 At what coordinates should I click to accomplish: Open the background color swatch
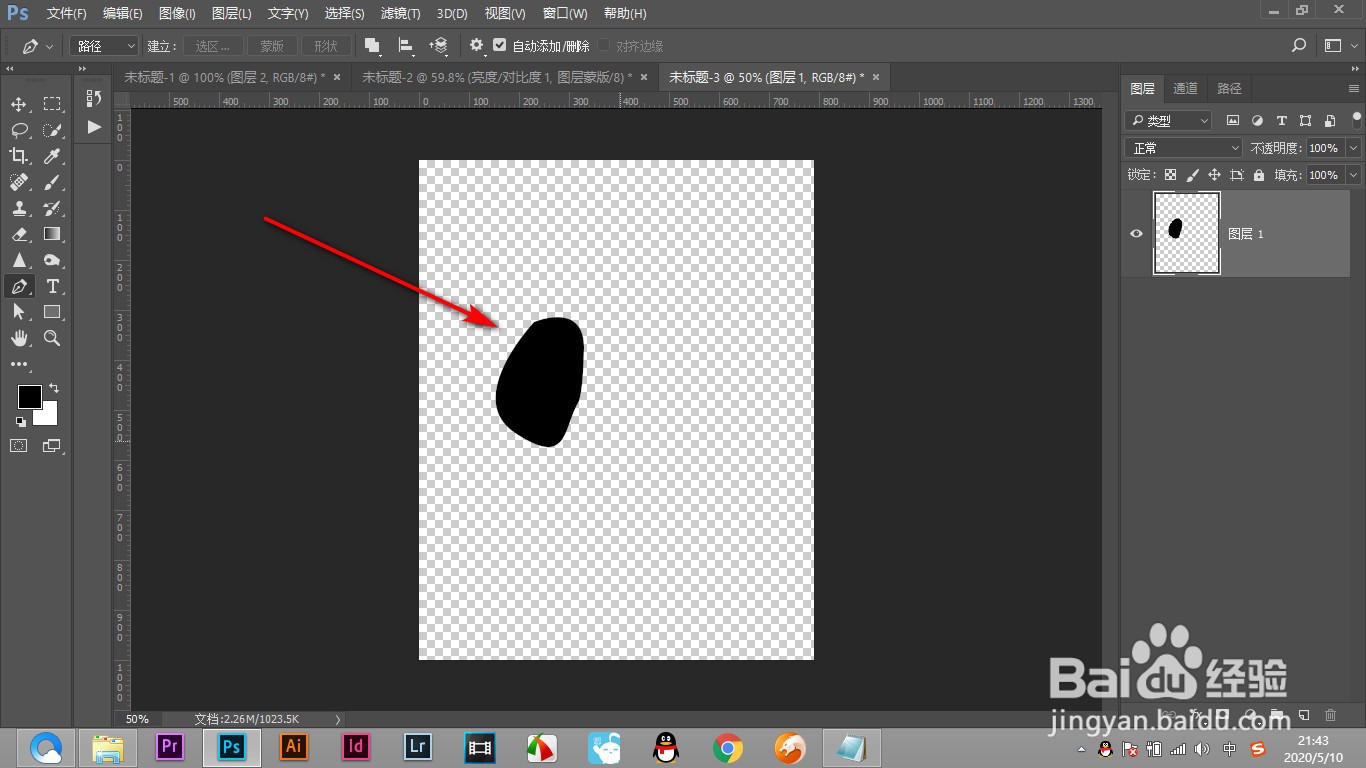tap(49, 416)
